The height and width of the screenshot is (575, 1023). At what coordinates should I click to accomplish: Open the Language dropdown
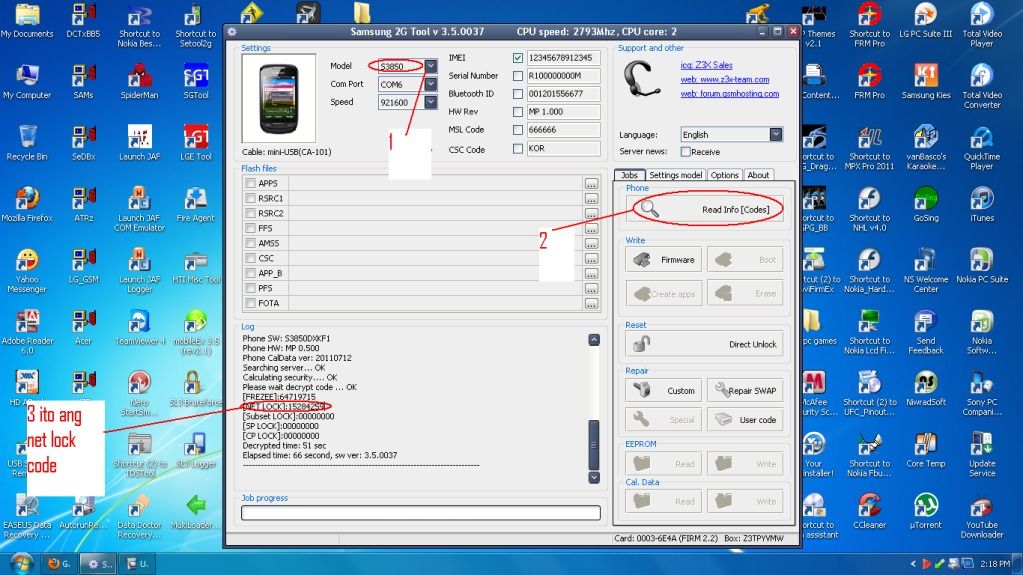coord(776,134)
